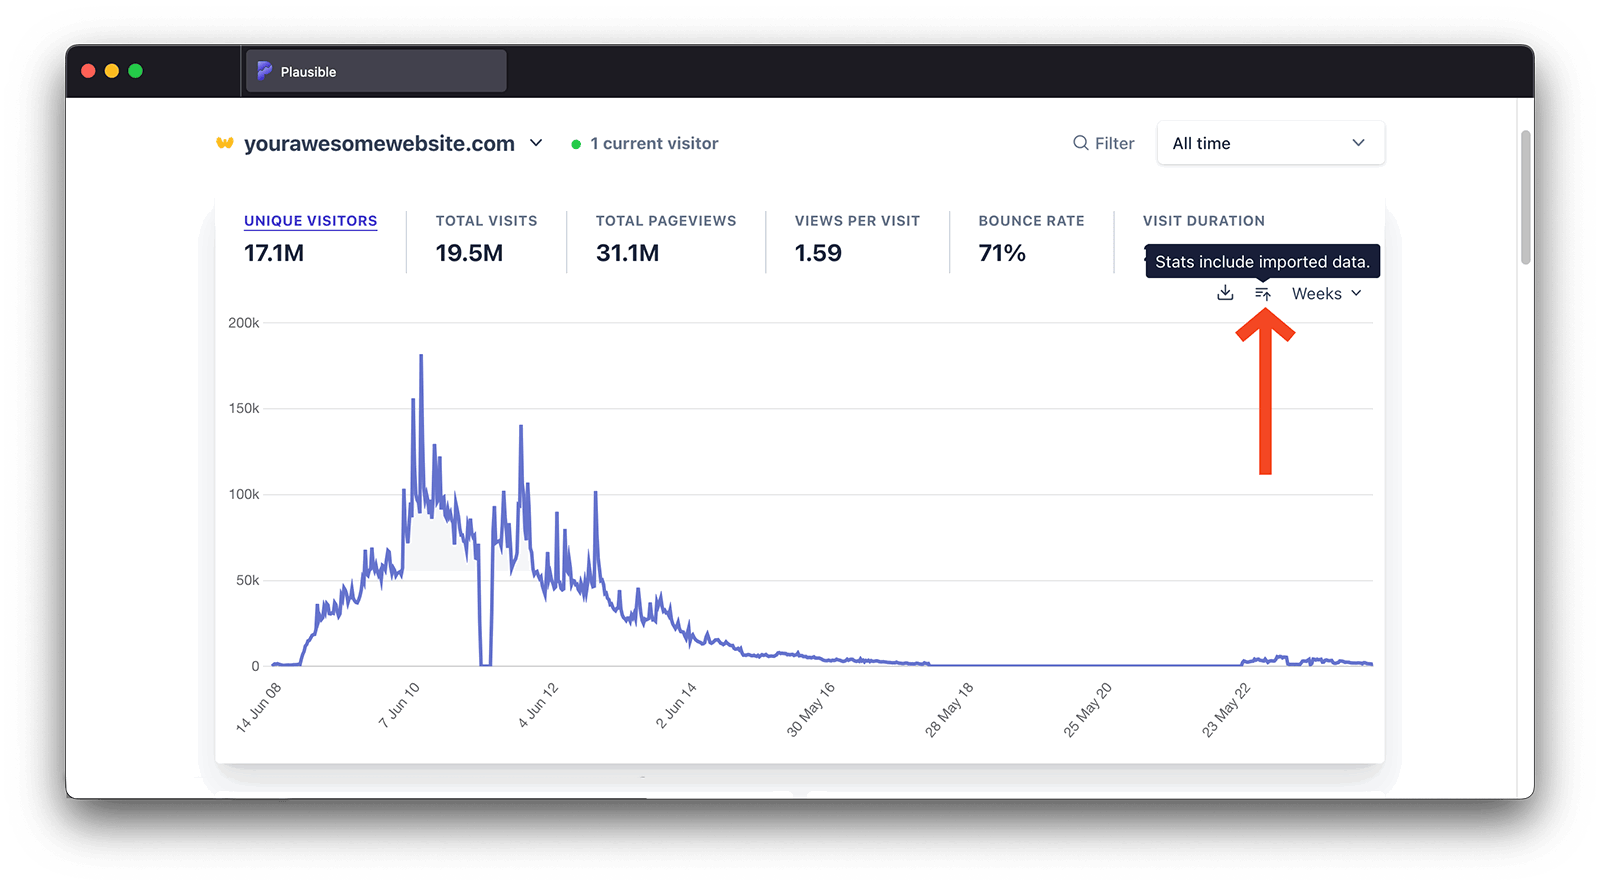
Task: Click the Filter magnifying glass icon
Action: point(1081,143)
